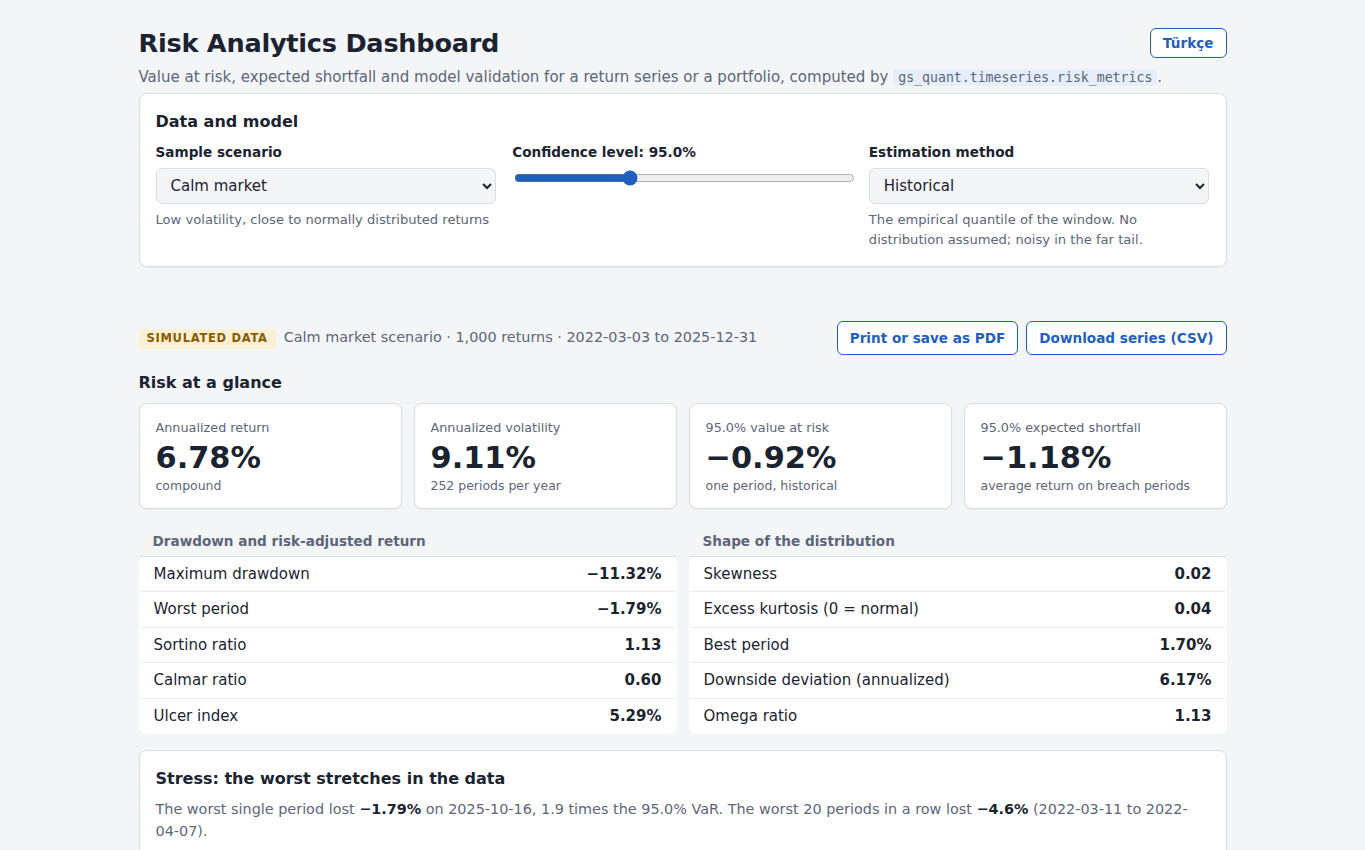Click the SIMULATED DATA badge
This screenshot has width=1365, height=850.
(207, 338)
